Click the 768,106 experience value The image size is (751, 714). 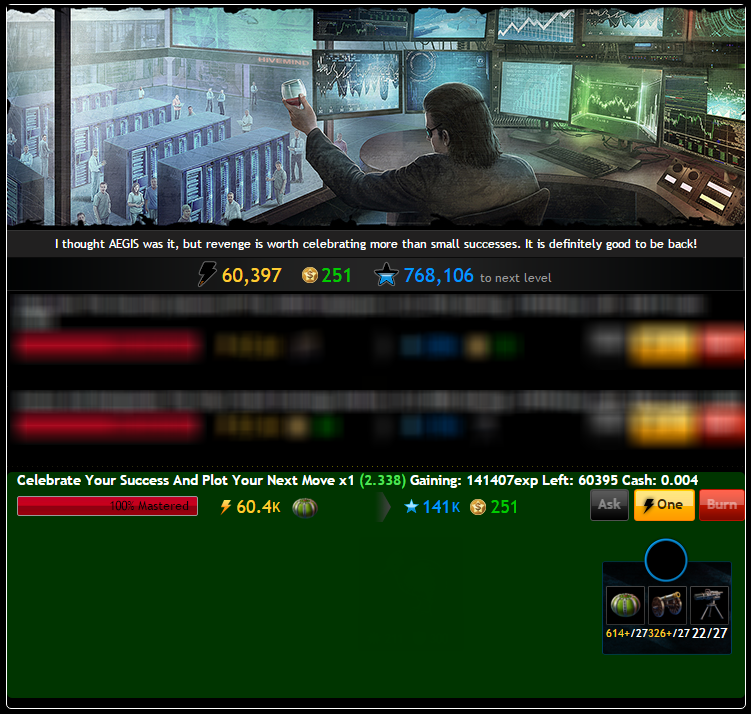pos(438,275)
